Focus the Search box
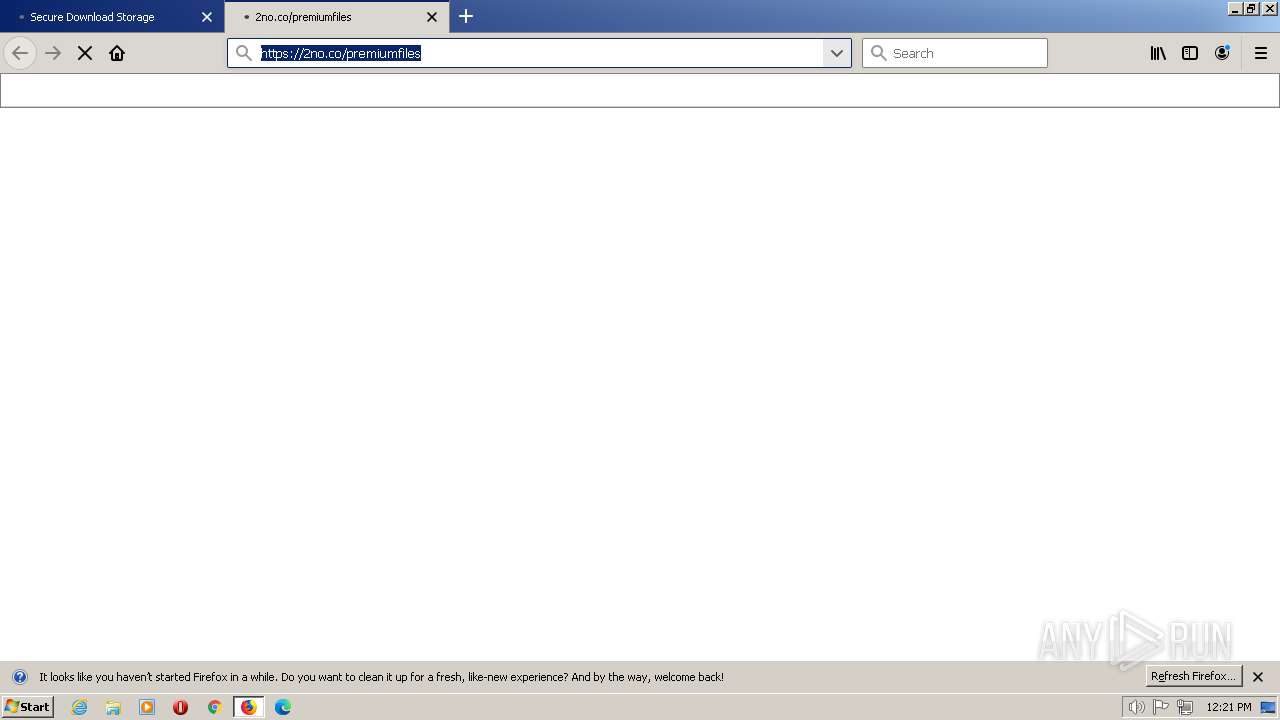 pos(955,53)
